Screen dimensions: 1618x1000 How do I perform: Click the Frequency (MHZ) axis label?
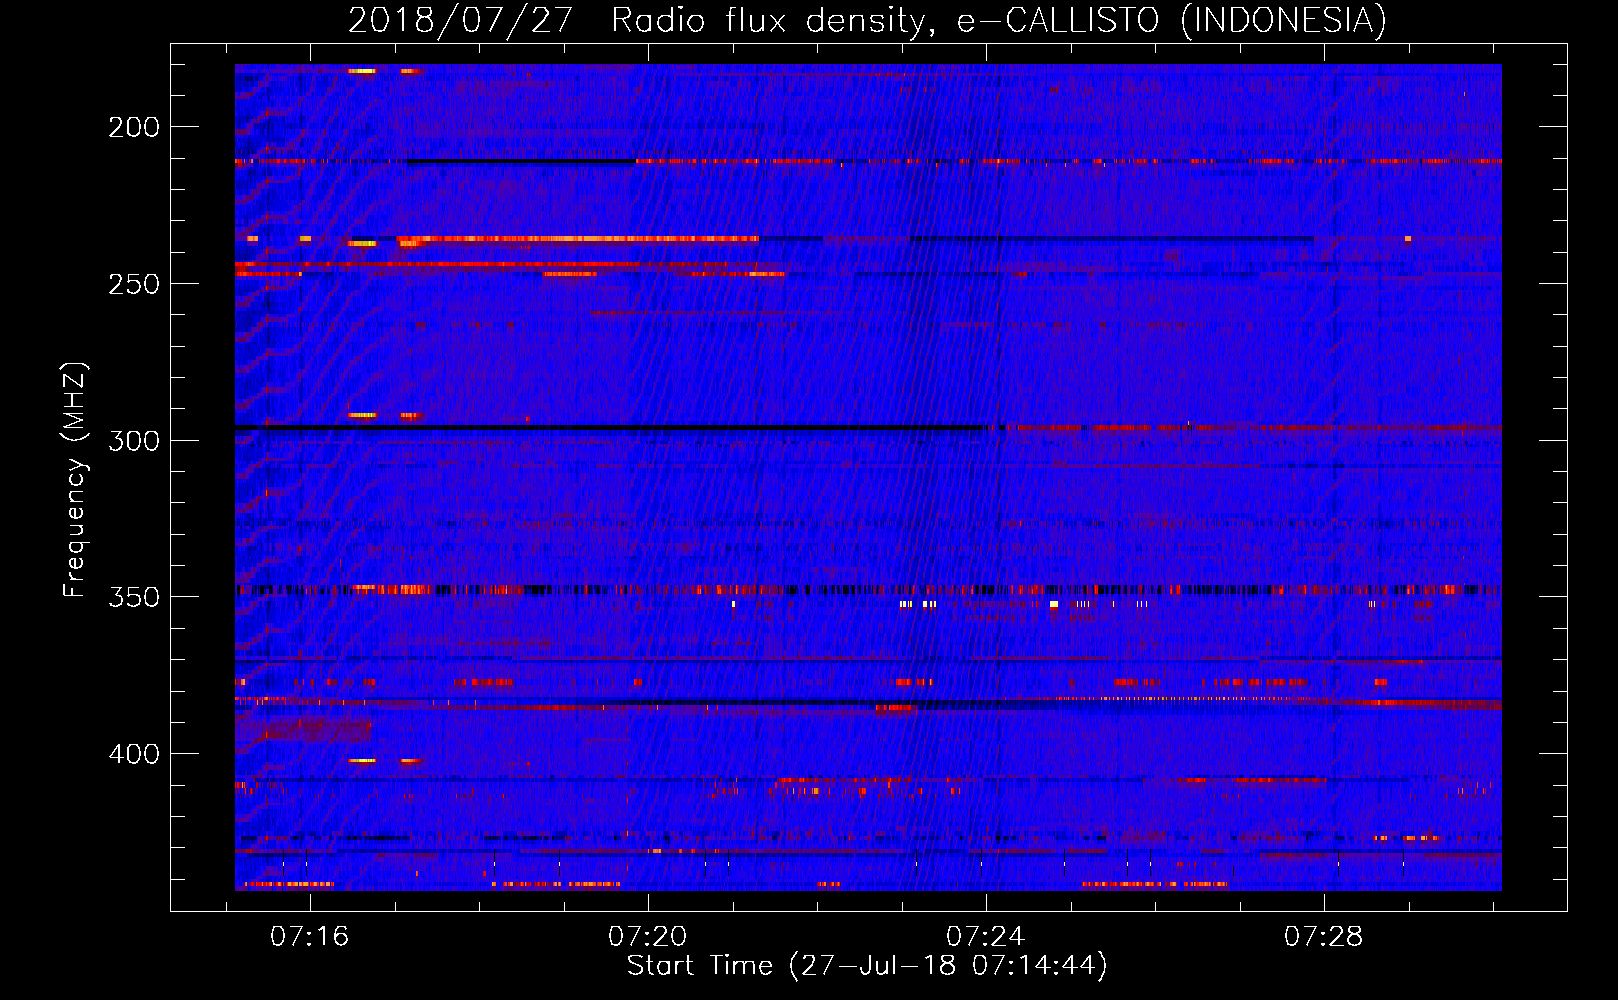coord(75,479)
